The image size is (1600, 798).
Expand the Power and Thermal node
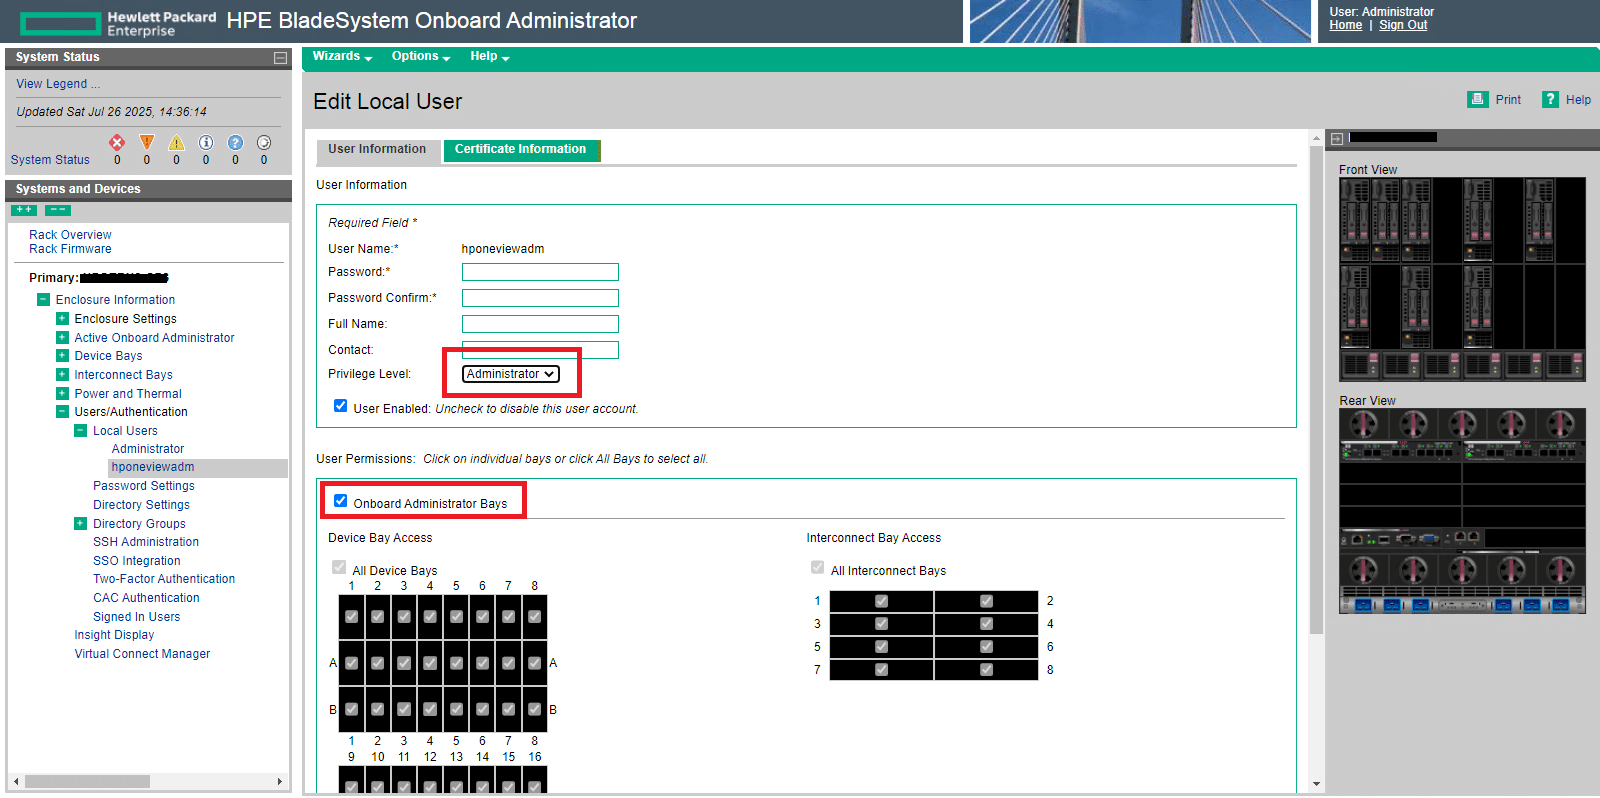pyautogui.click(x=62, y=393)
